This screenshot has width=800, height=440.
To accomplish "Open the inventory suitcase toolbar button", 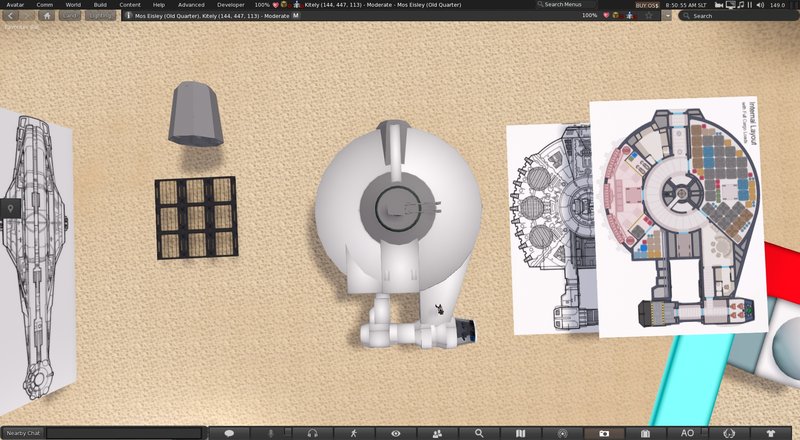I will [x=645, y=433].
